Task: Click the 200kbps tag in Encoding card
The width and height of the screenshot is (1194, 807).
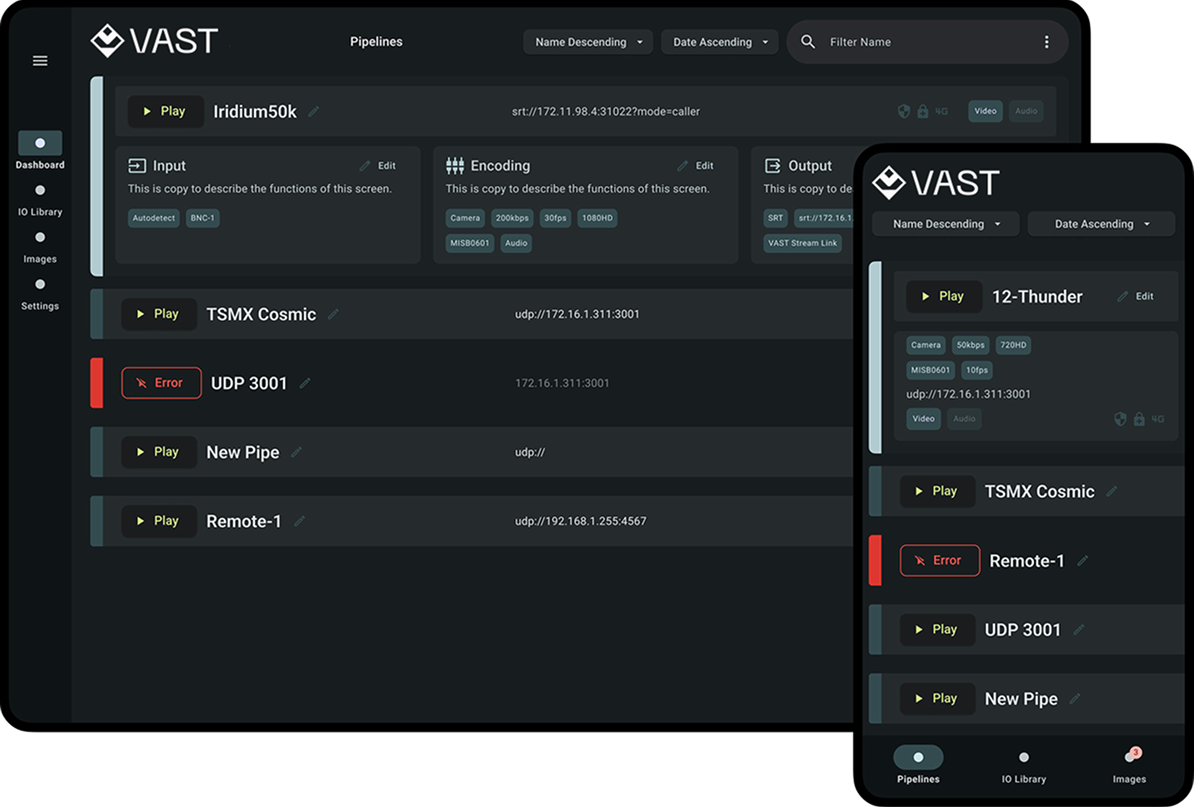Action: pos(512,218)
